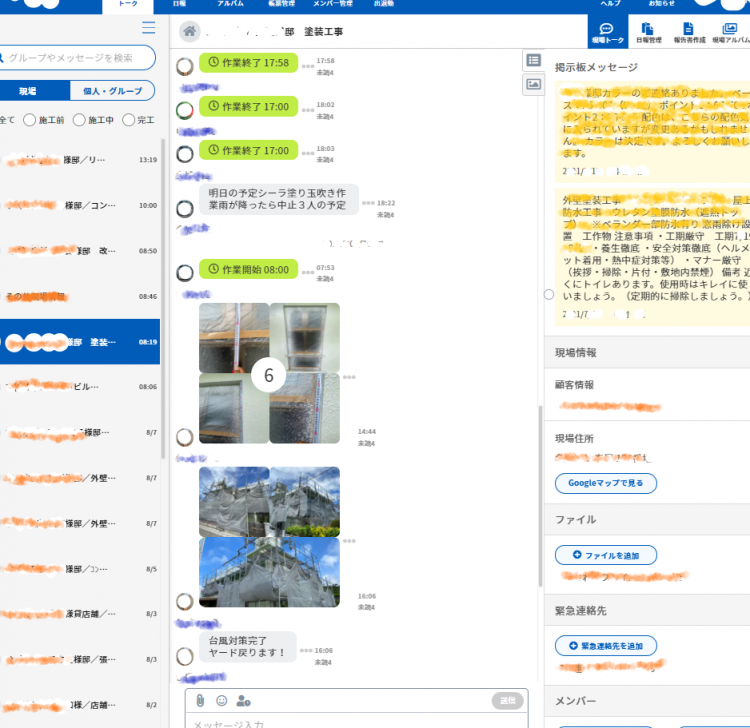
Task: Open options dots beside 明日の予定 message
Action: 368,203
